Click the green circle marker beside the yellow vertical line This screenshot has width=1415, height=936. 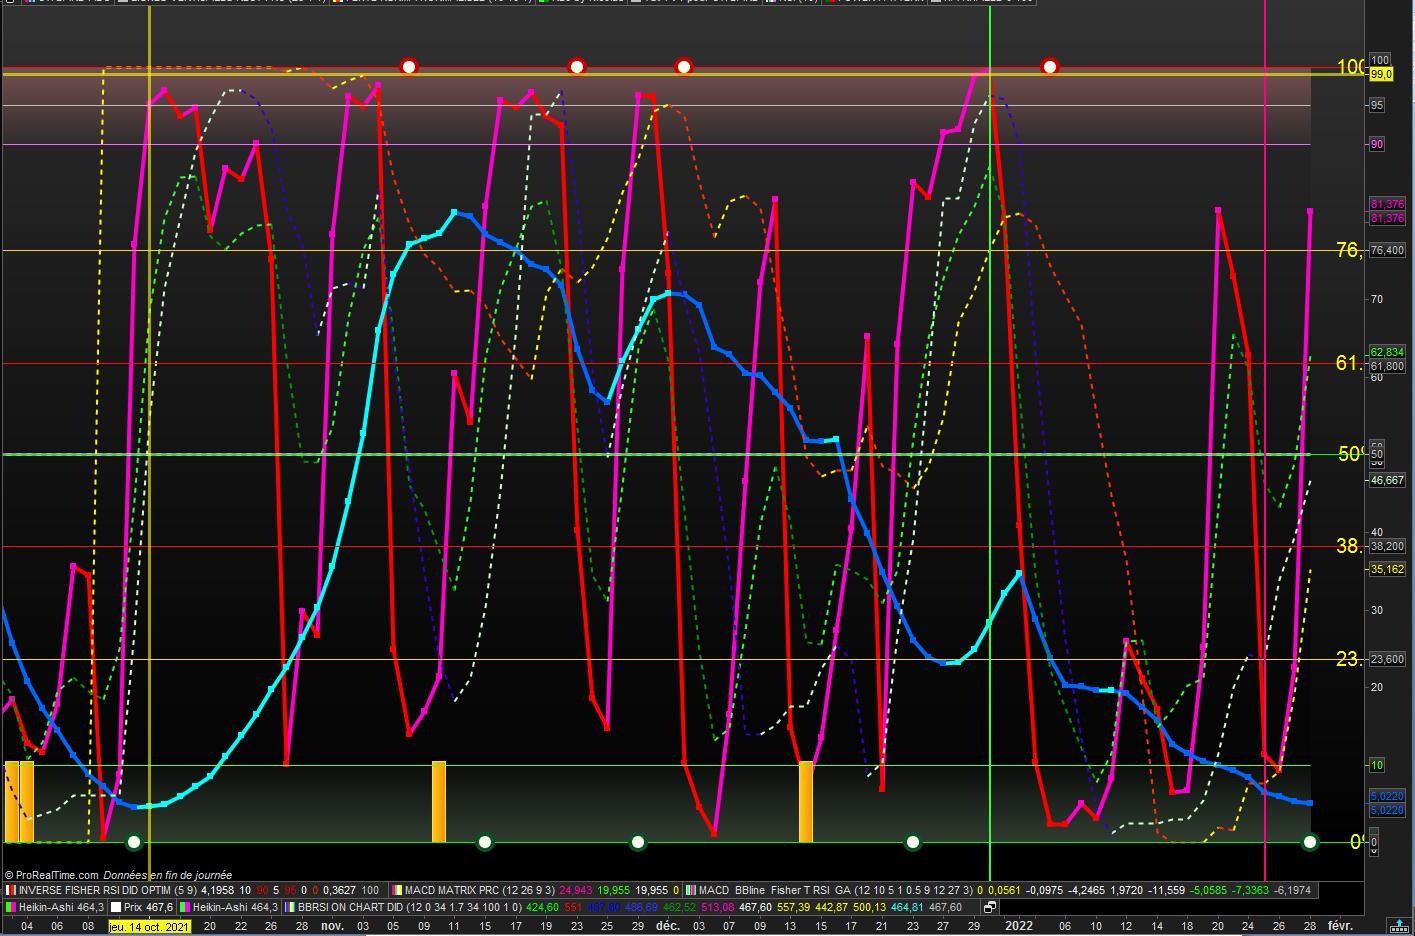[x=135, y=842]
